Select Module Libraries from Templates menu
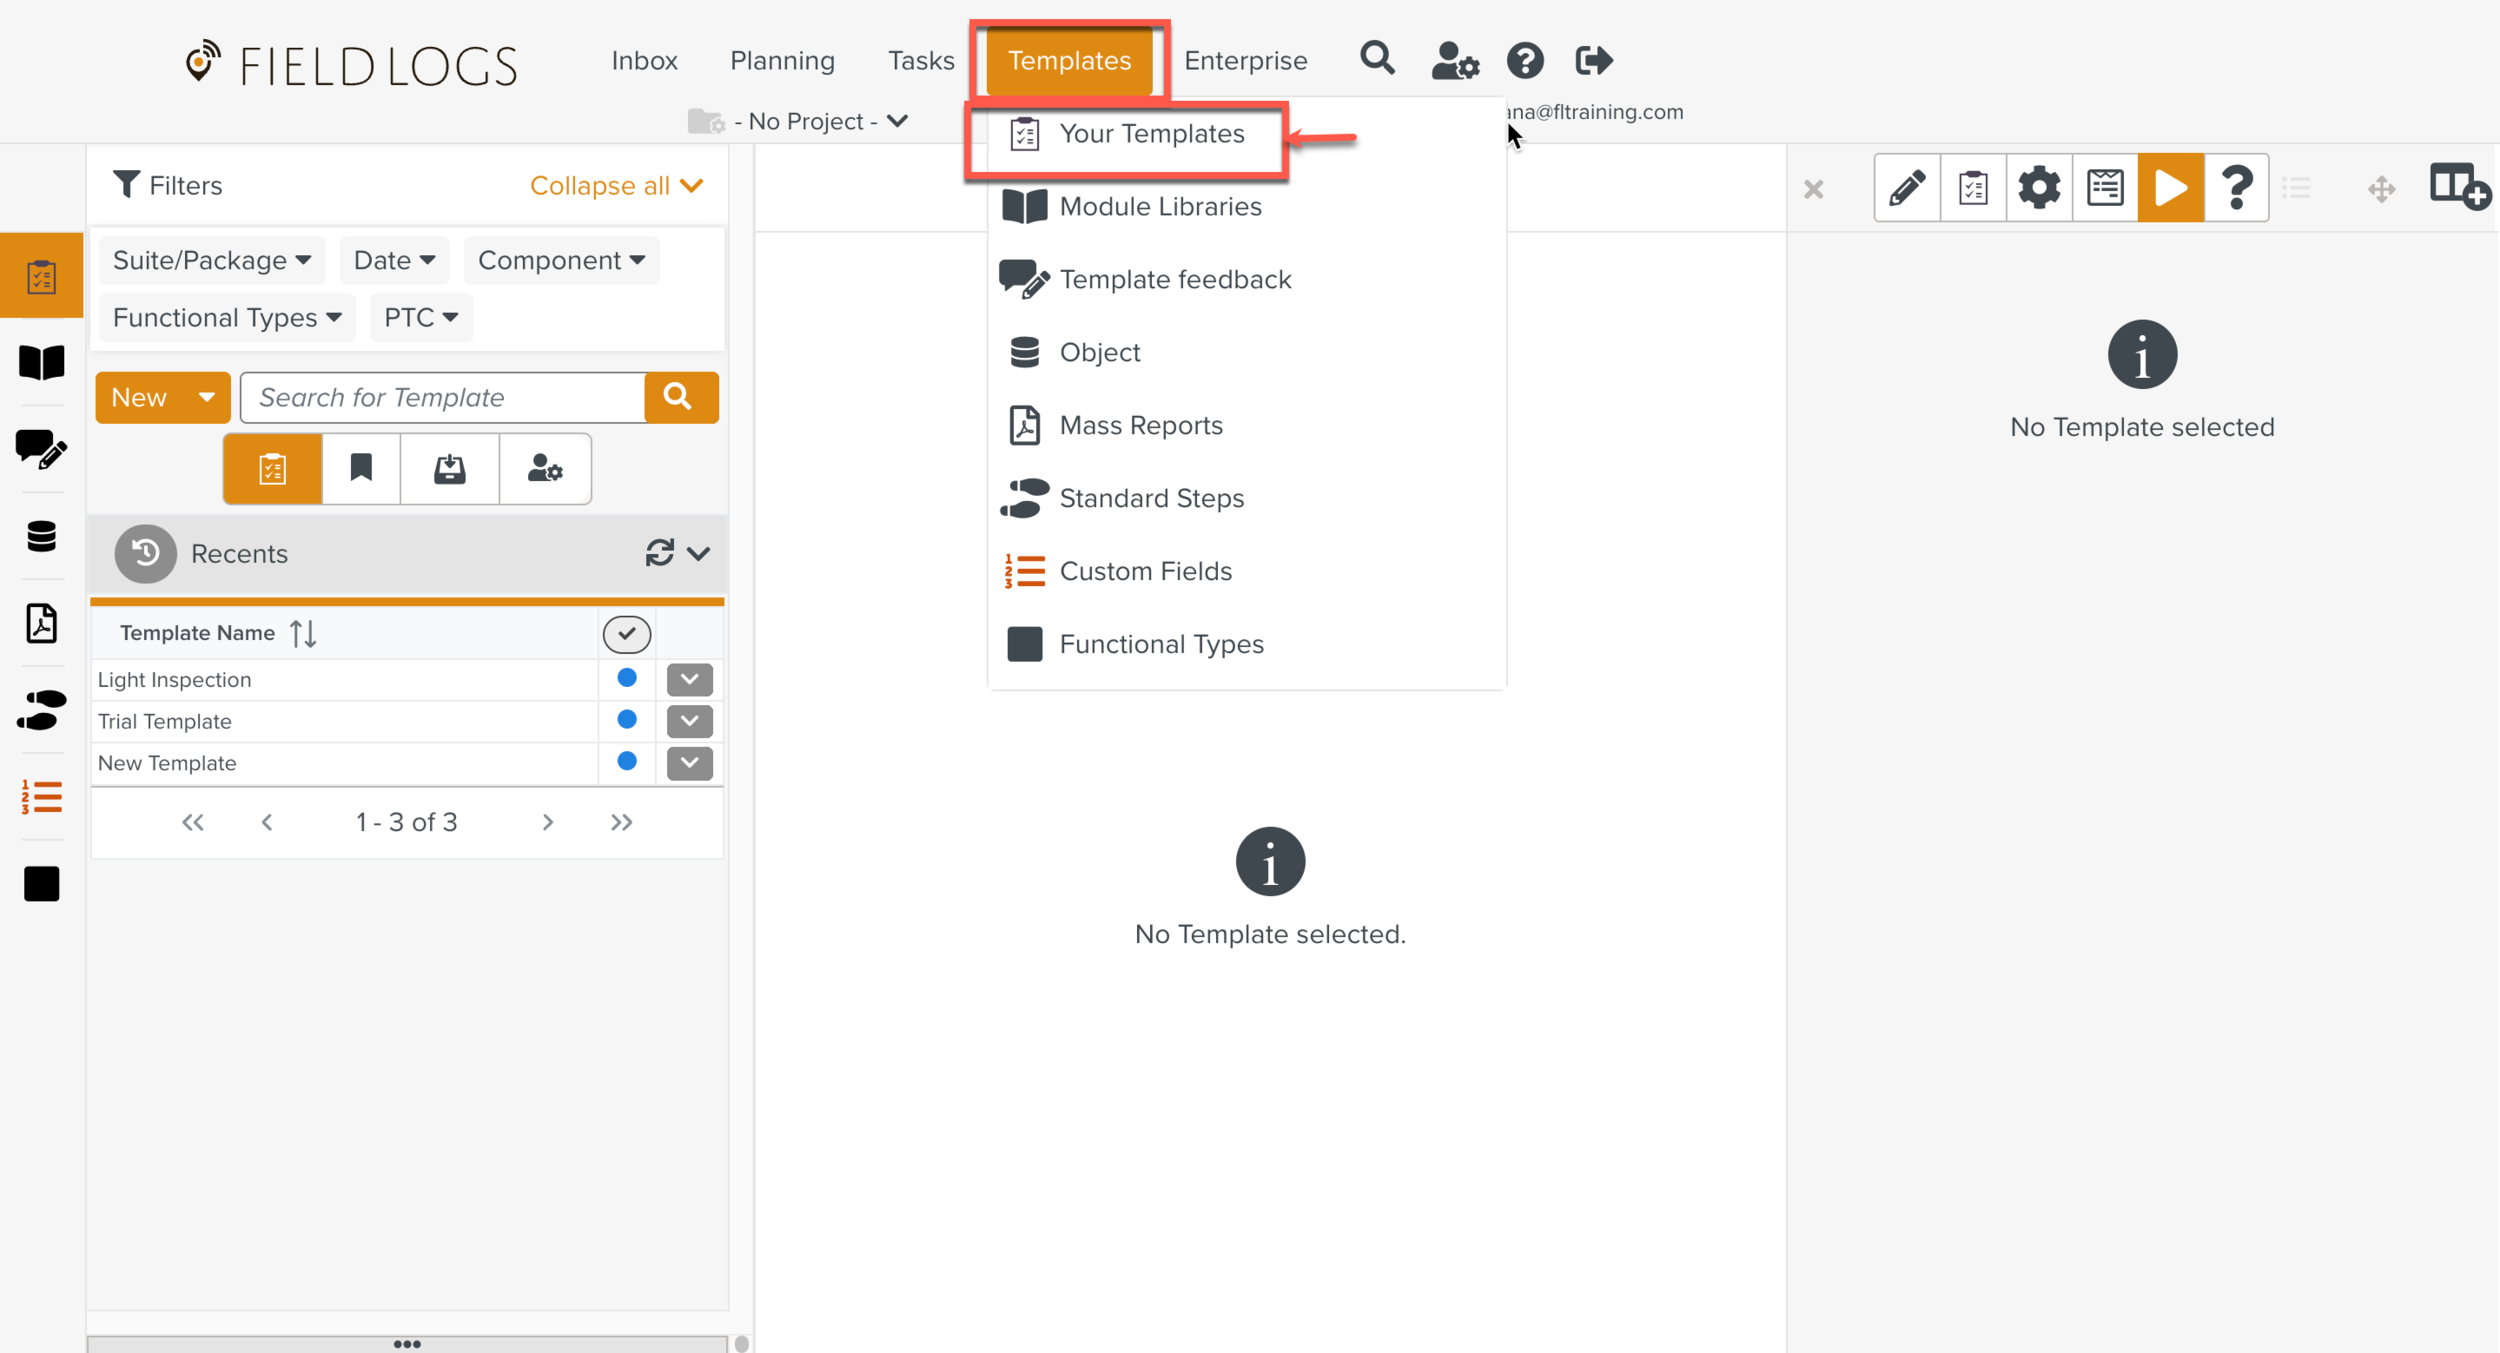Viewport: 2500px width, 1353px height. pos(1160,206)
